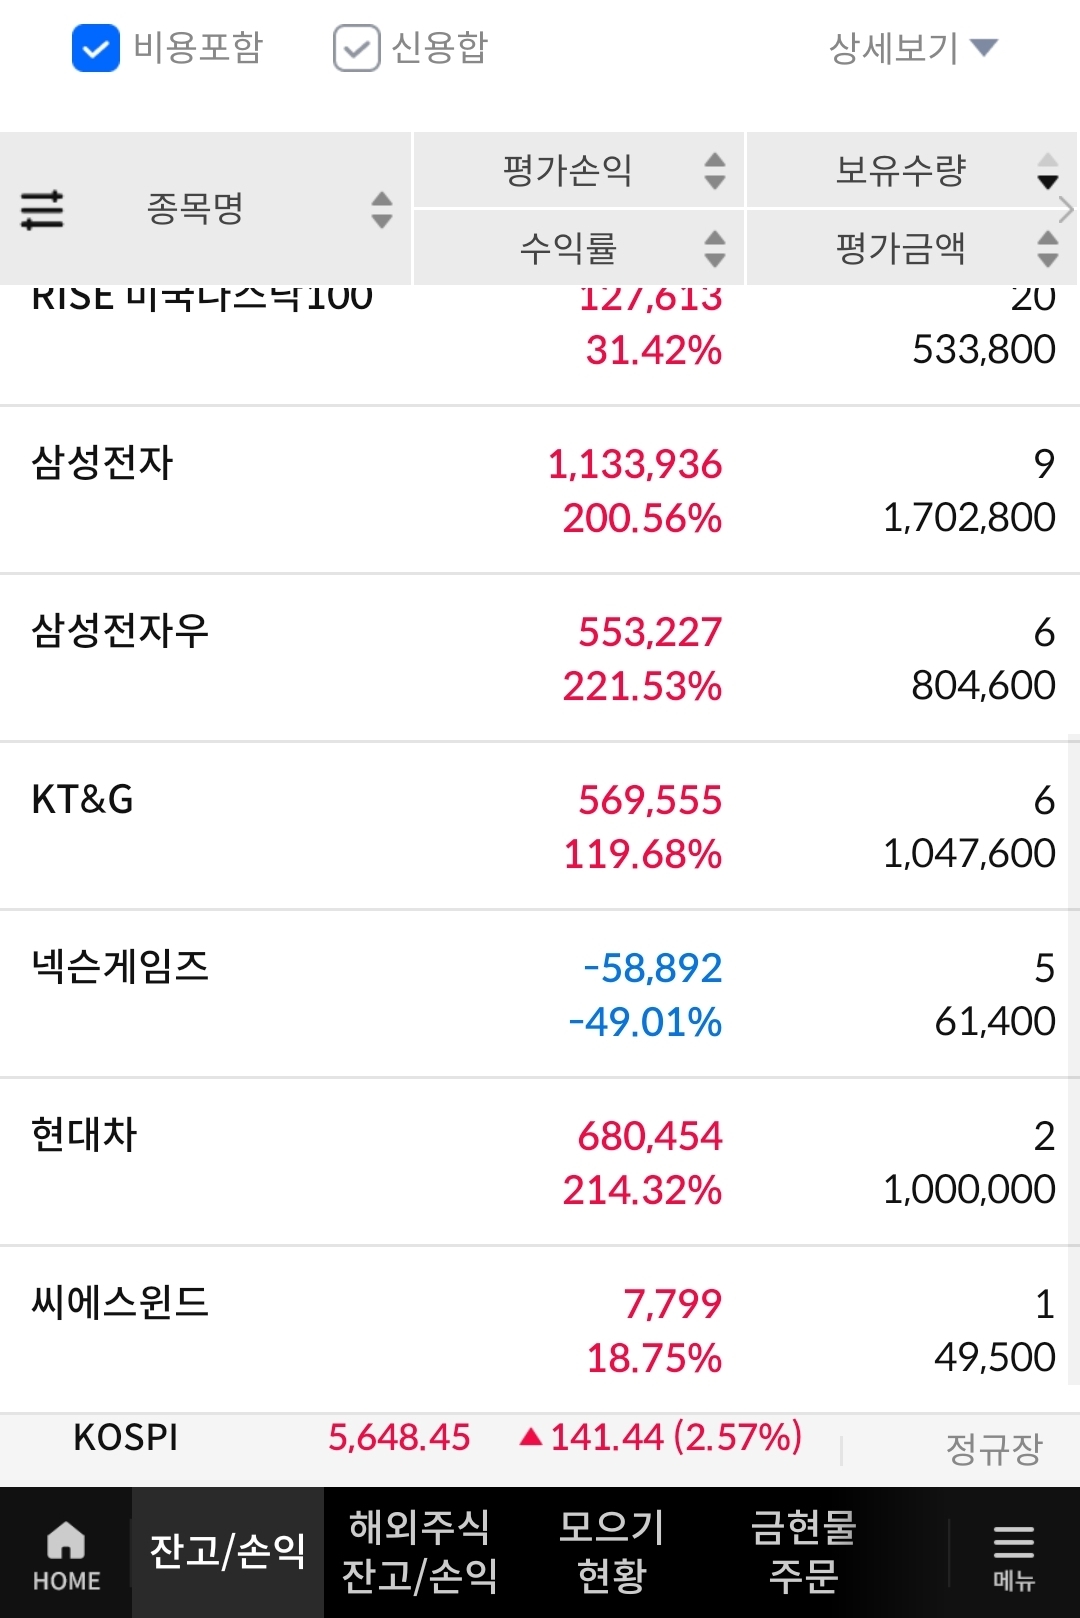Select the 넥슨게임즈 holding row
This screenshot has height=1618, width=1080.
click(x=540, y=994)
